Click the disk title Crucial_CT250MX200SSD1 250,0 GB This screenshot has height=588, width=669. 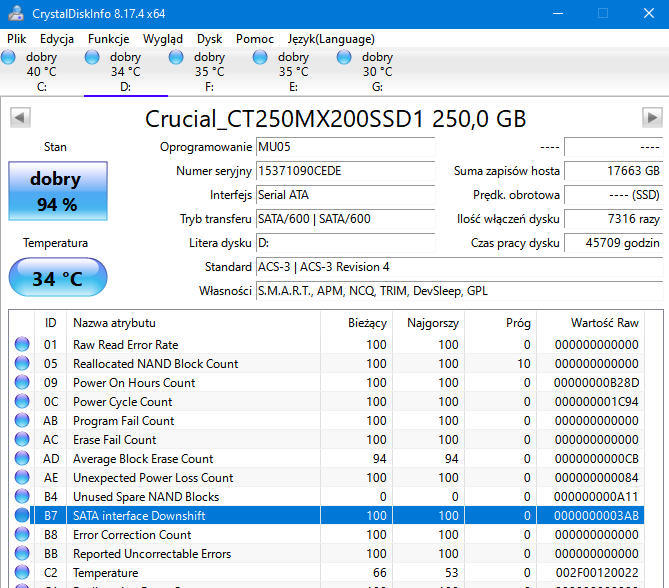tap(335, 119)
